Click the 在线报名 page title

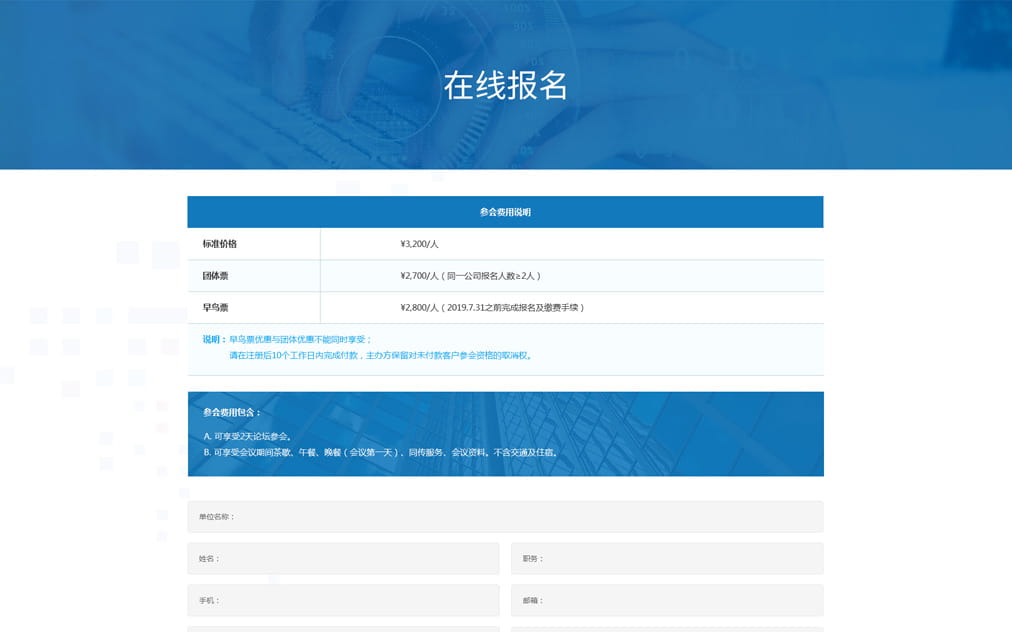click(x=505, y=86)
